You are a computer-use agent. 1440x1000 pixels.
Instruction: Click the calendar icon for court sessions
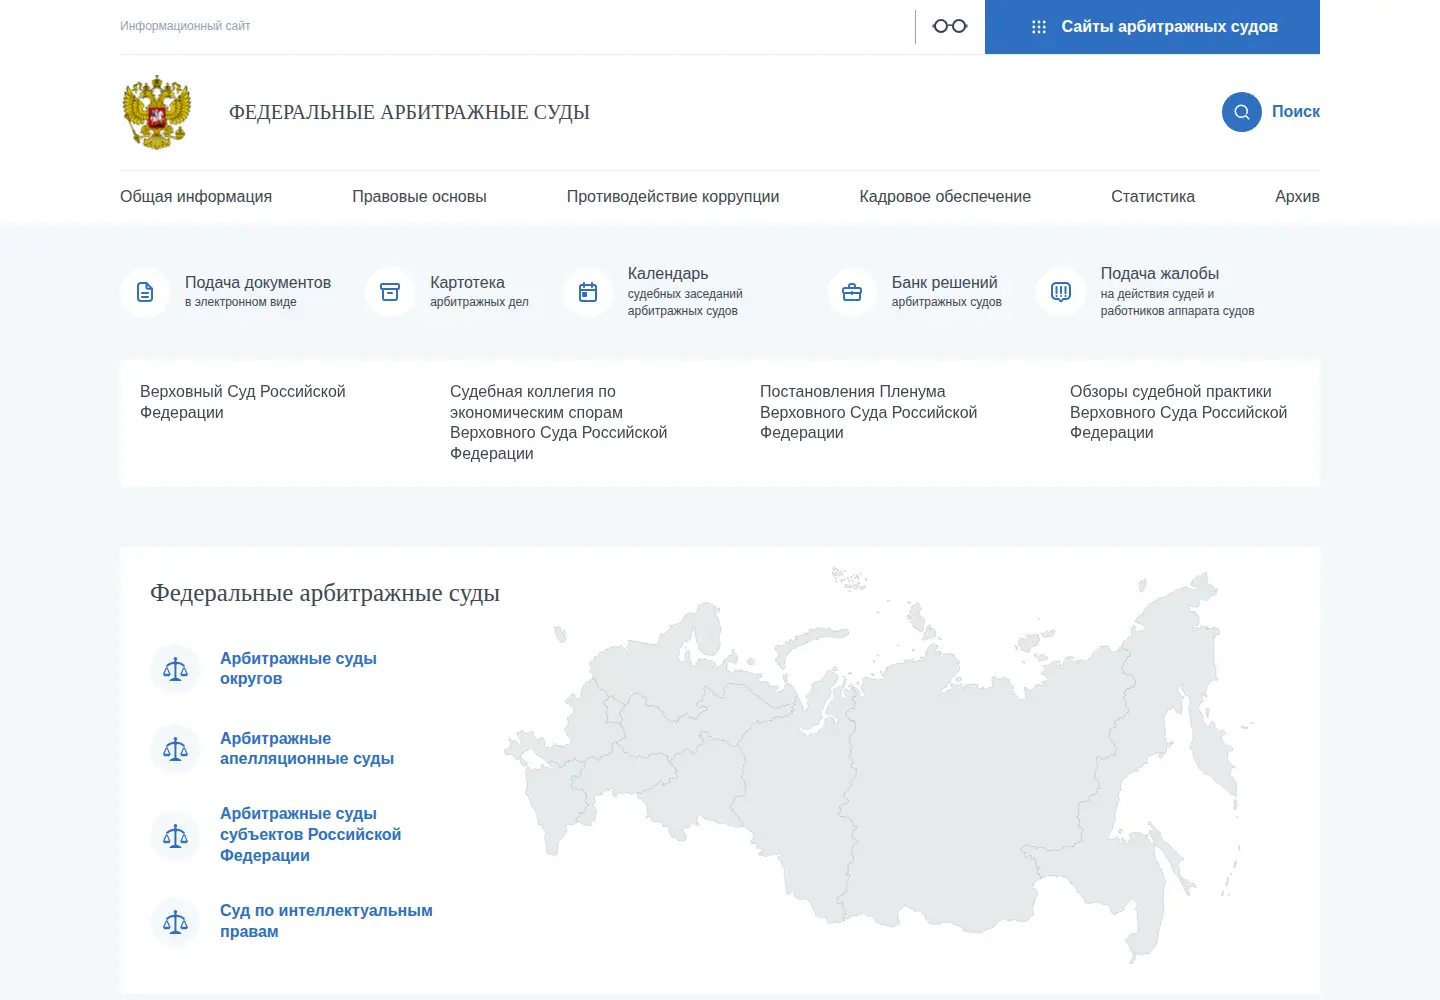pyautogui.click(x=588, y=292)
